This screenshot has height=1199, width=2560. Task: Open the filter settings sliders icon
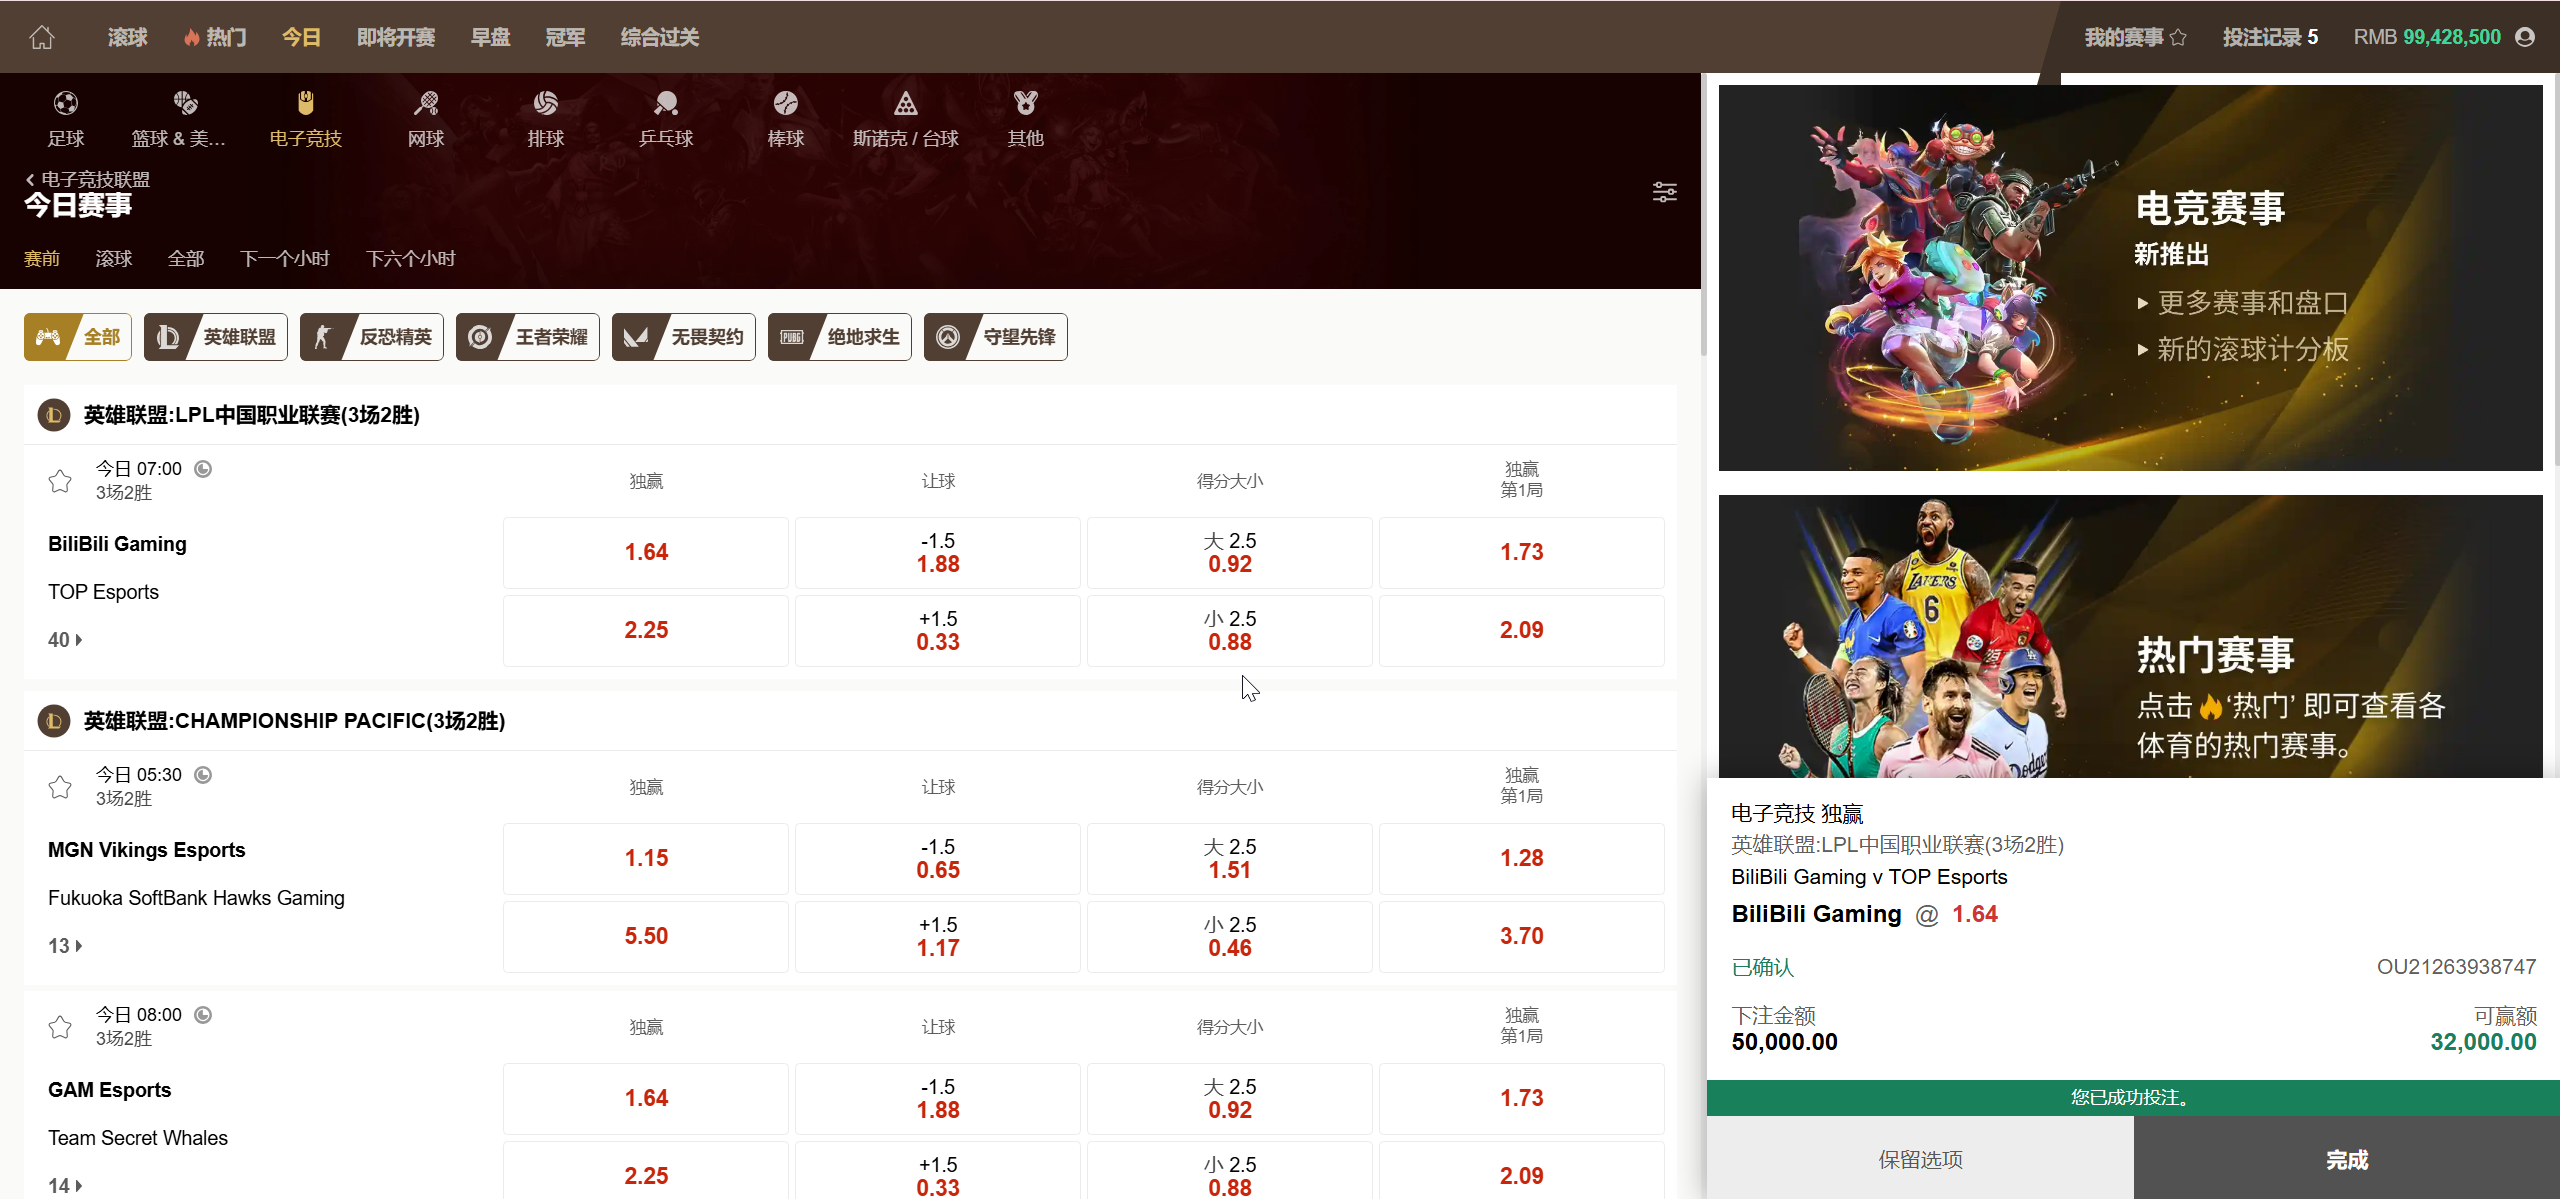[x=1665, y=192]
